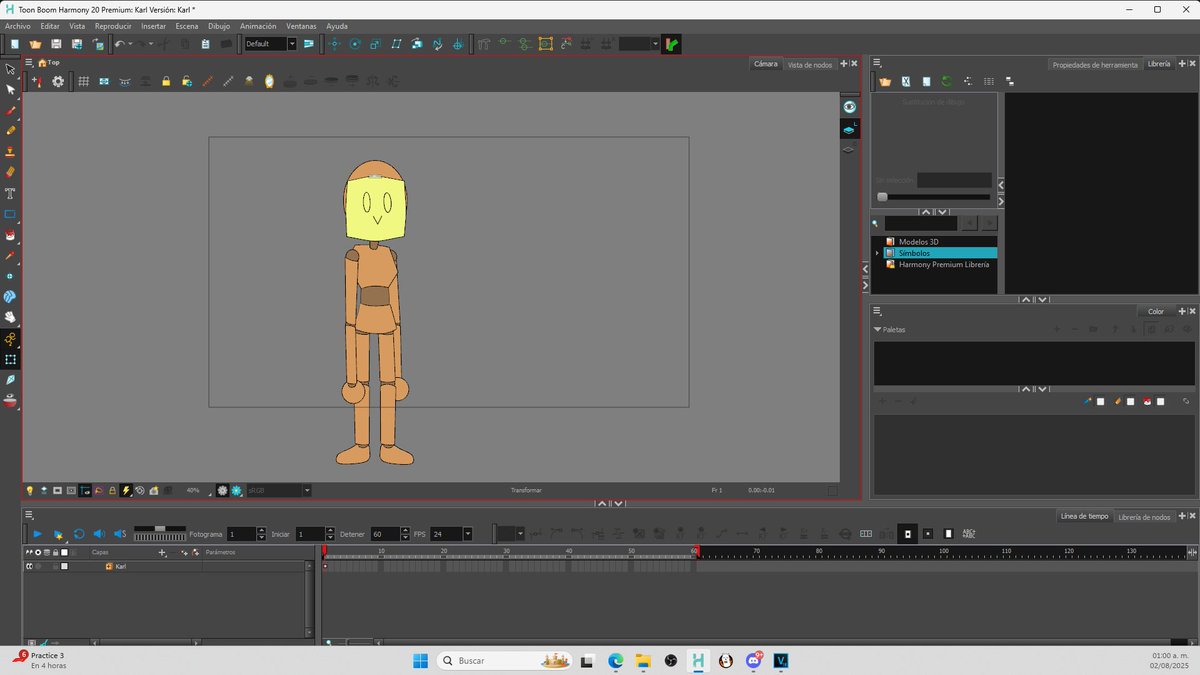
Task: Toggle Karl layer enable checkbox
Action: coord(29,566)
